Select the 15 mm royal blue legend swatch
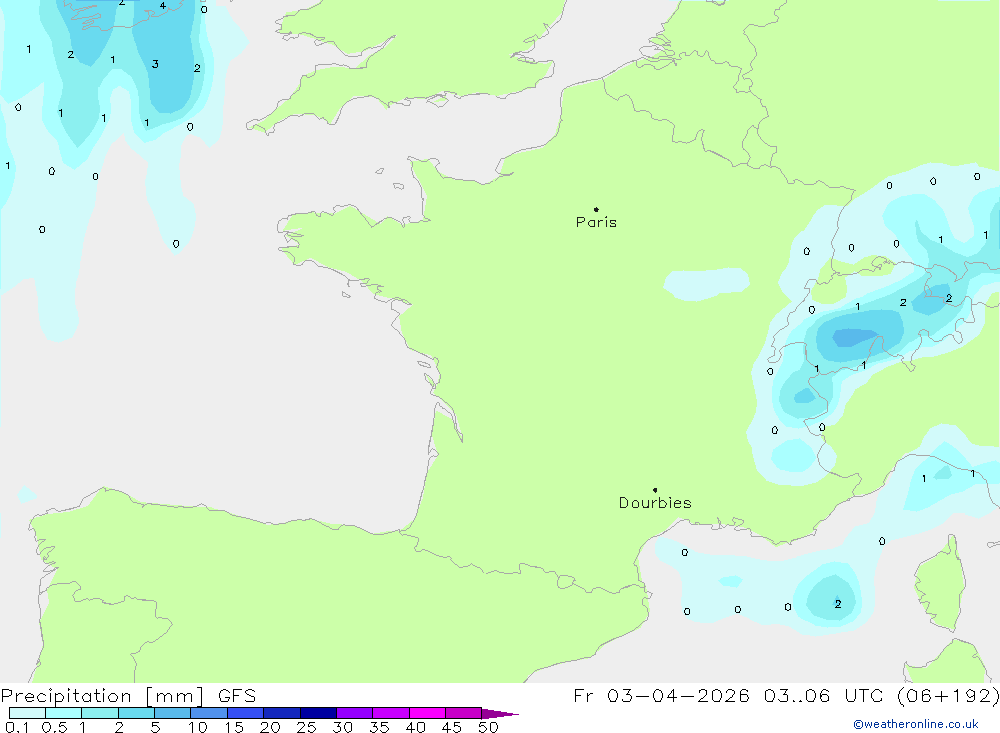The image size is (1000, 733). pos(246,713)
